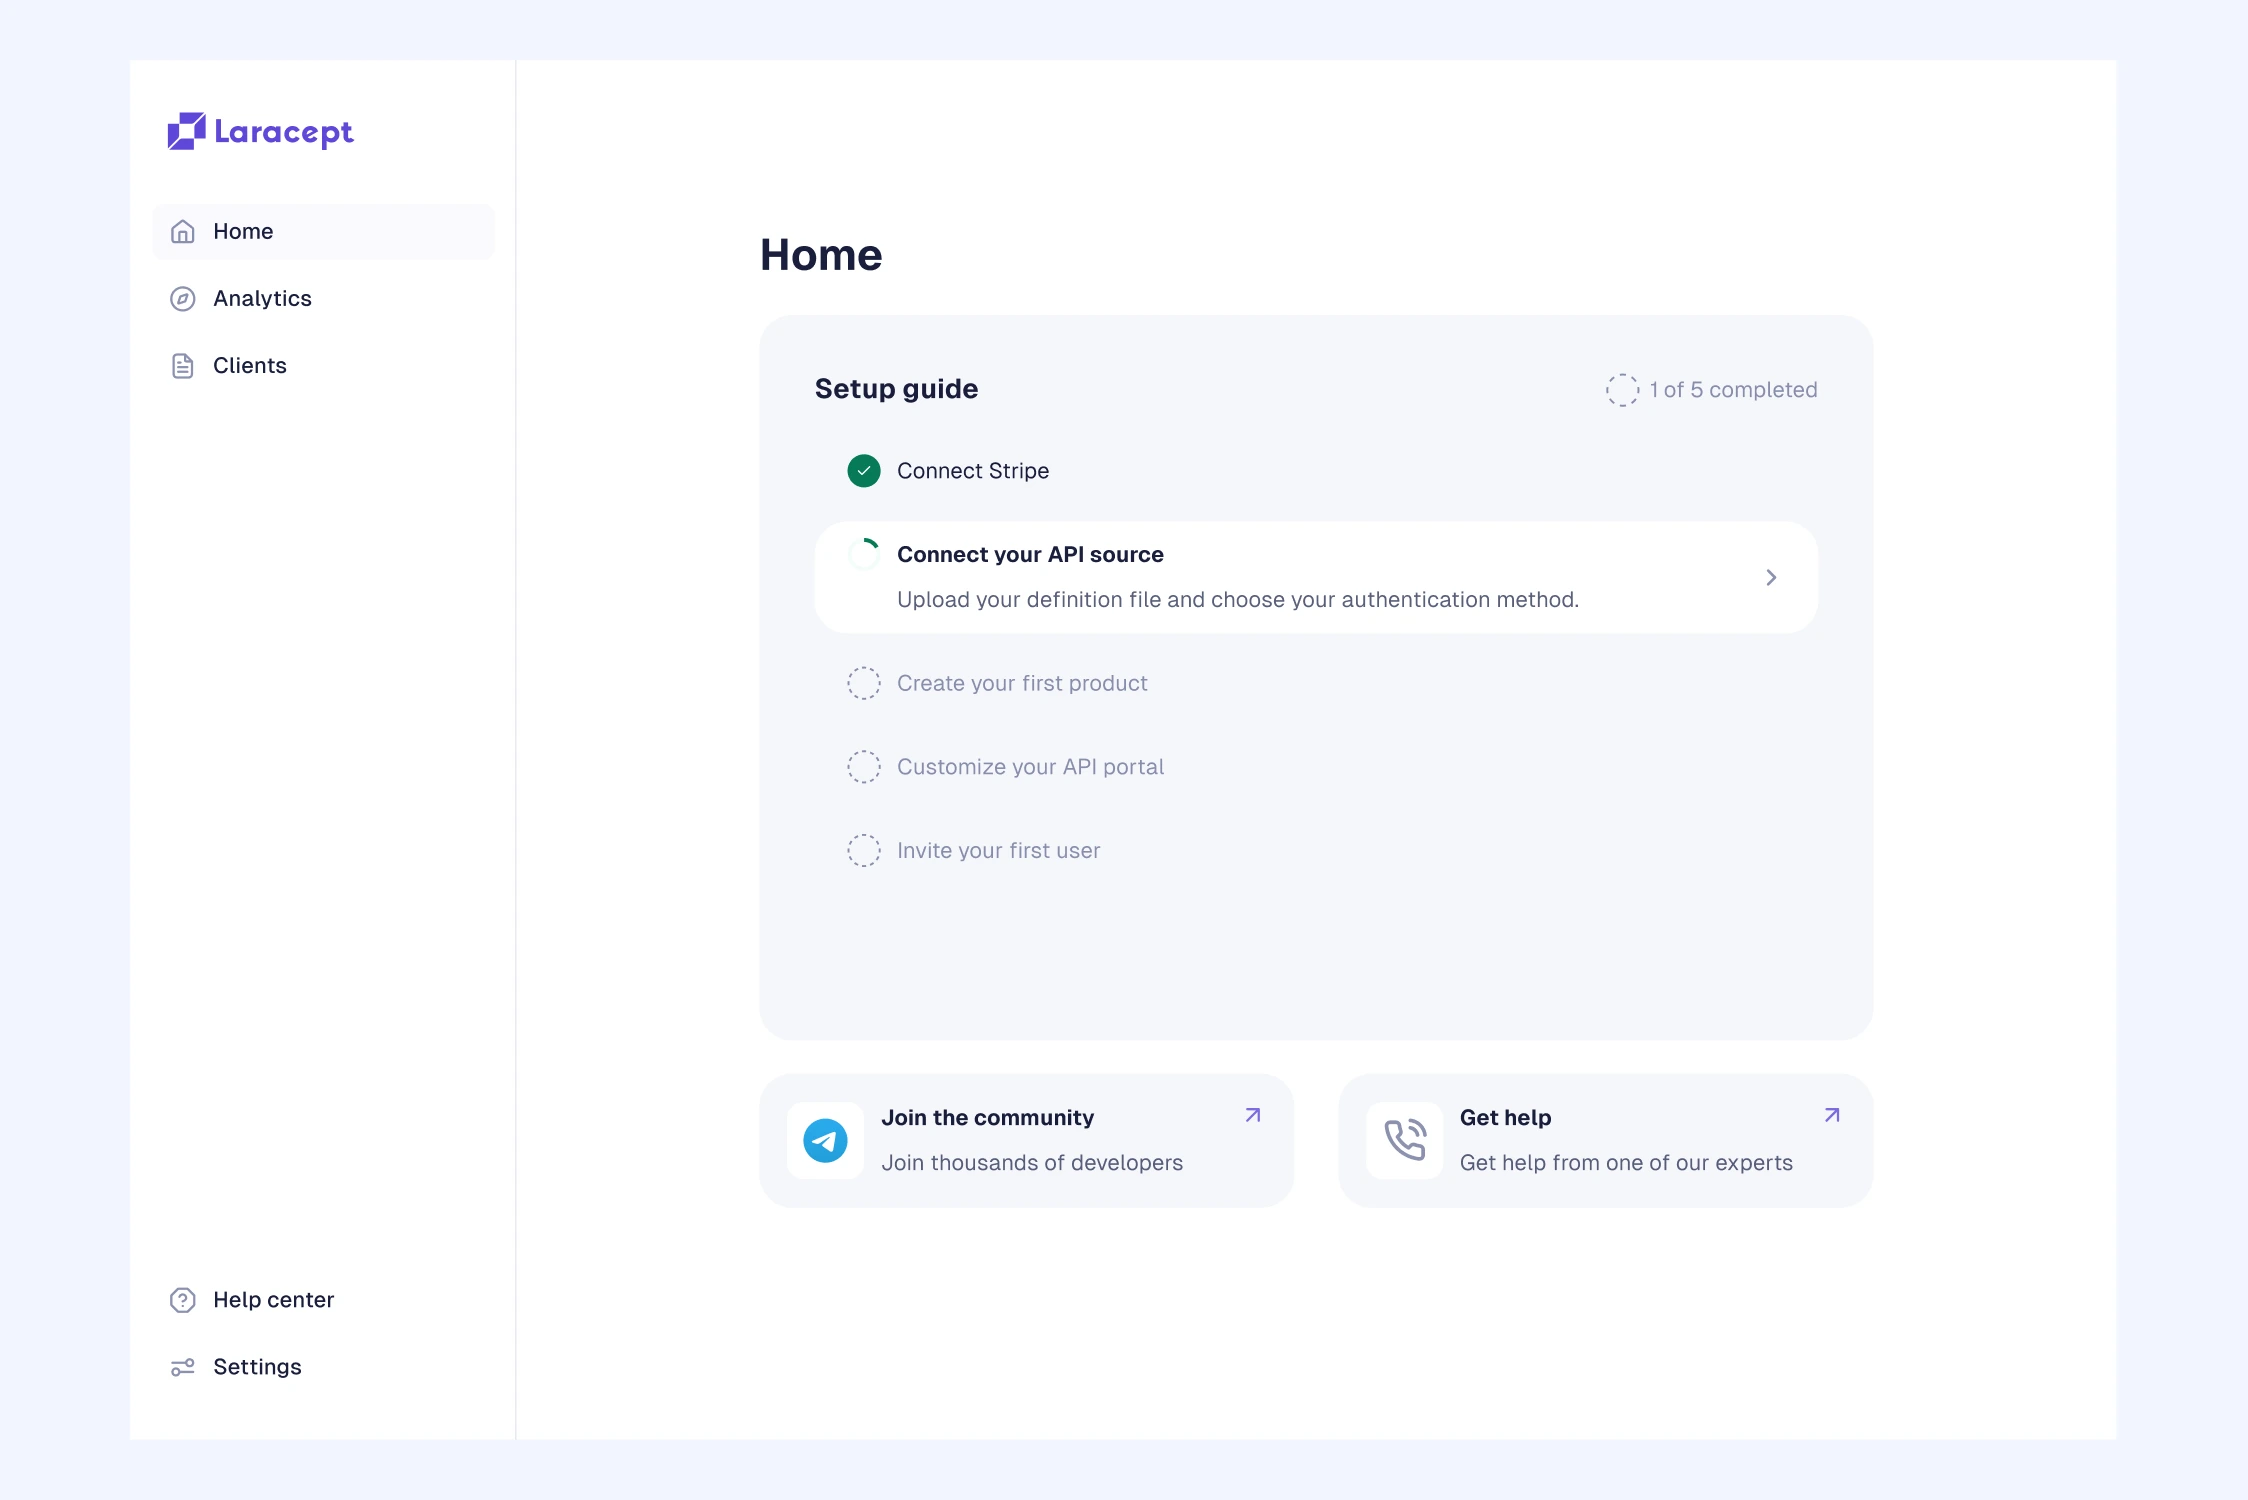Screen dimensions: 2248x1500
Task: Check the Customize your API portal circle
Action: coord(864,767)
